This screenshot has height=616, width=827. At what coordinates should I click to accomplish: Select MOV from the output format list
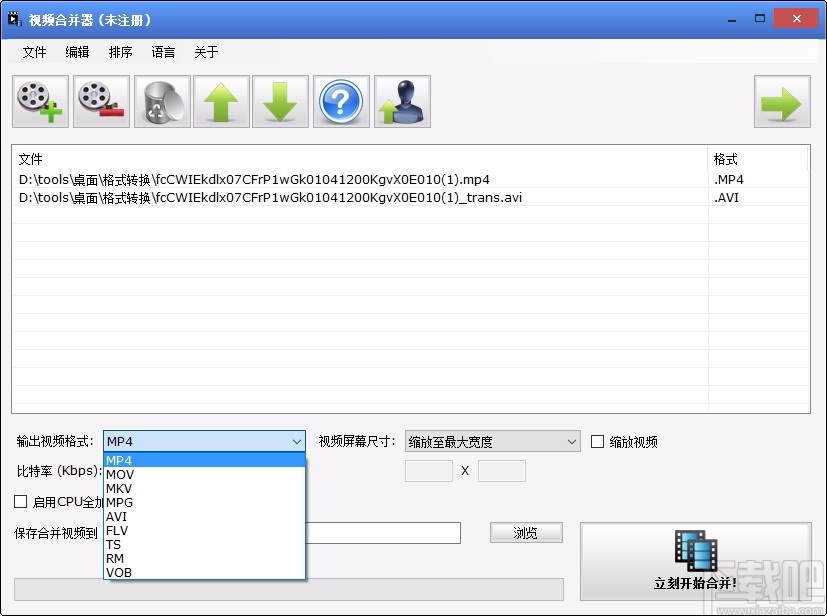[120, 474]
